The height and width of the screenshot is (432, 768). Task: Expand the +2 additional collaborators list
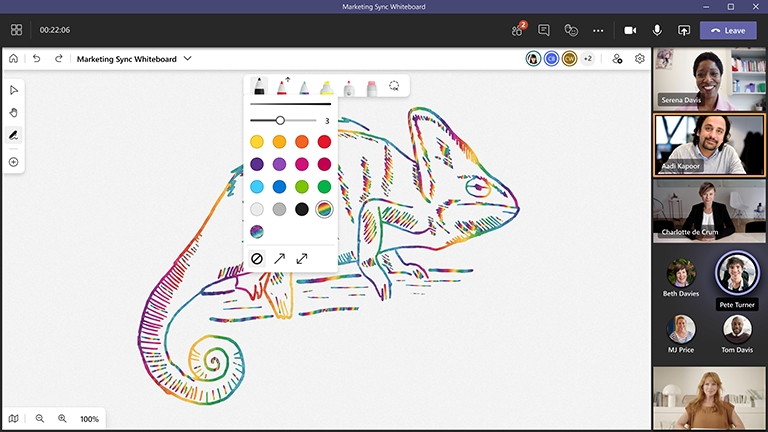587,59
